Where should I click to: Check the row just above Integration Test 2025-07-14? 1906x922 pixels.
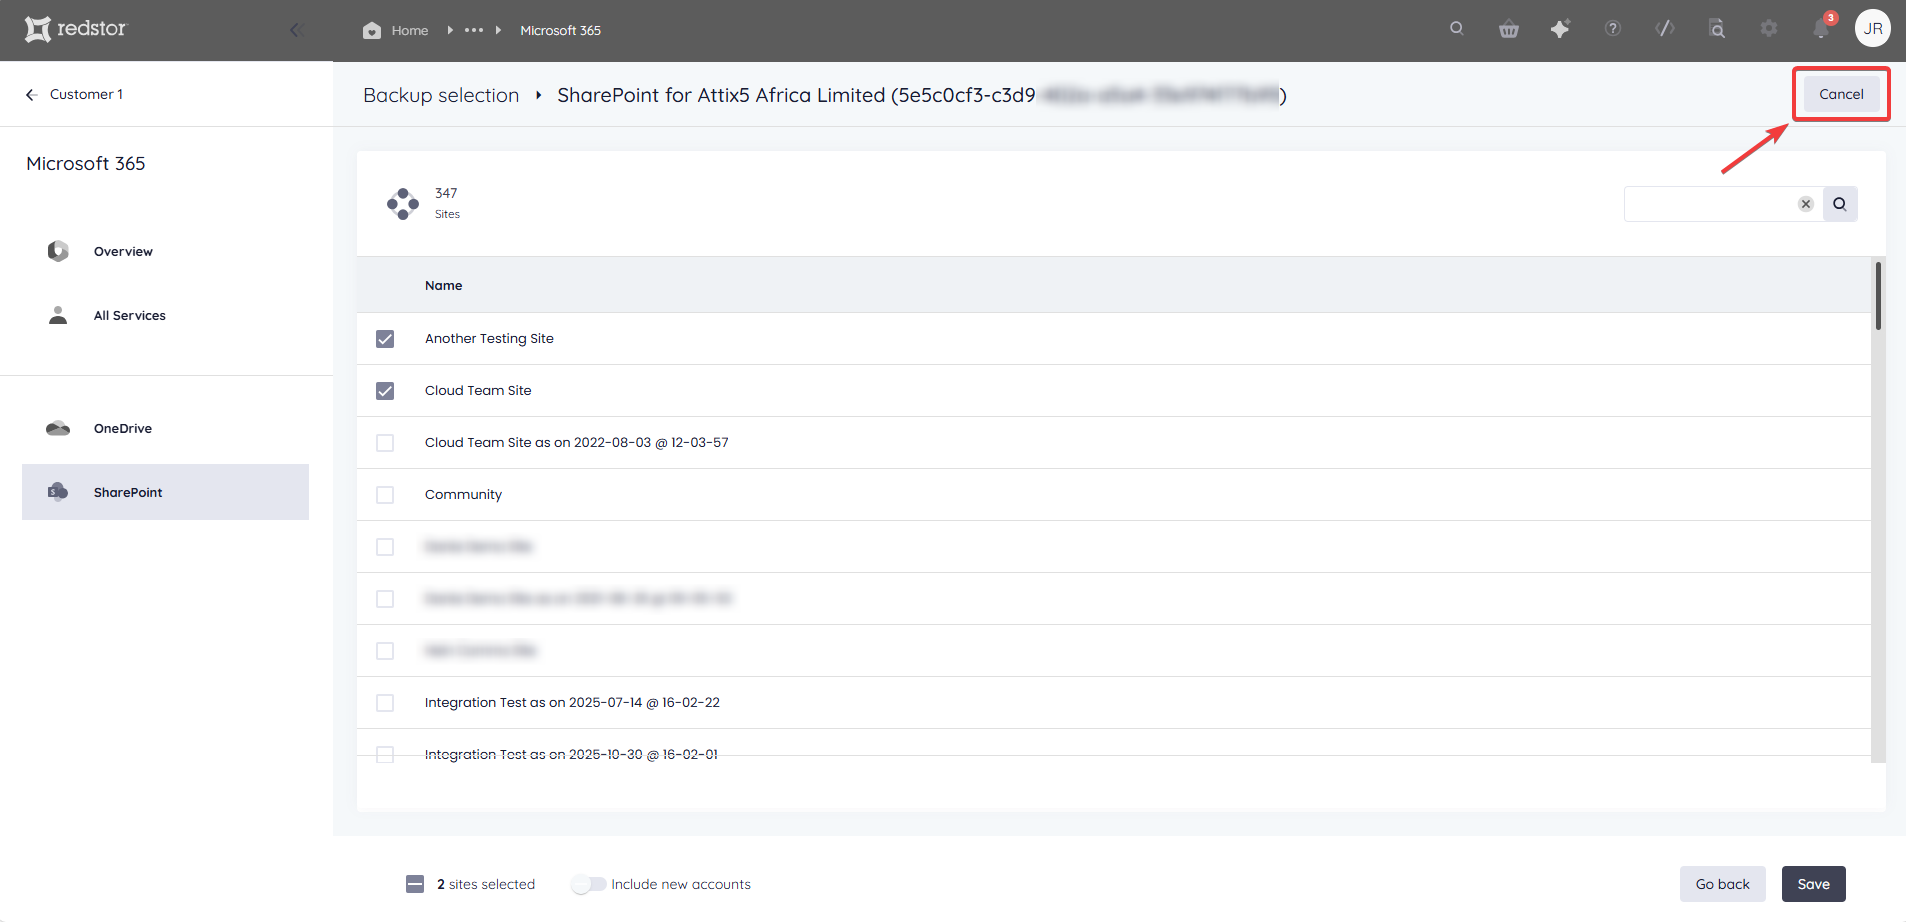385,651
